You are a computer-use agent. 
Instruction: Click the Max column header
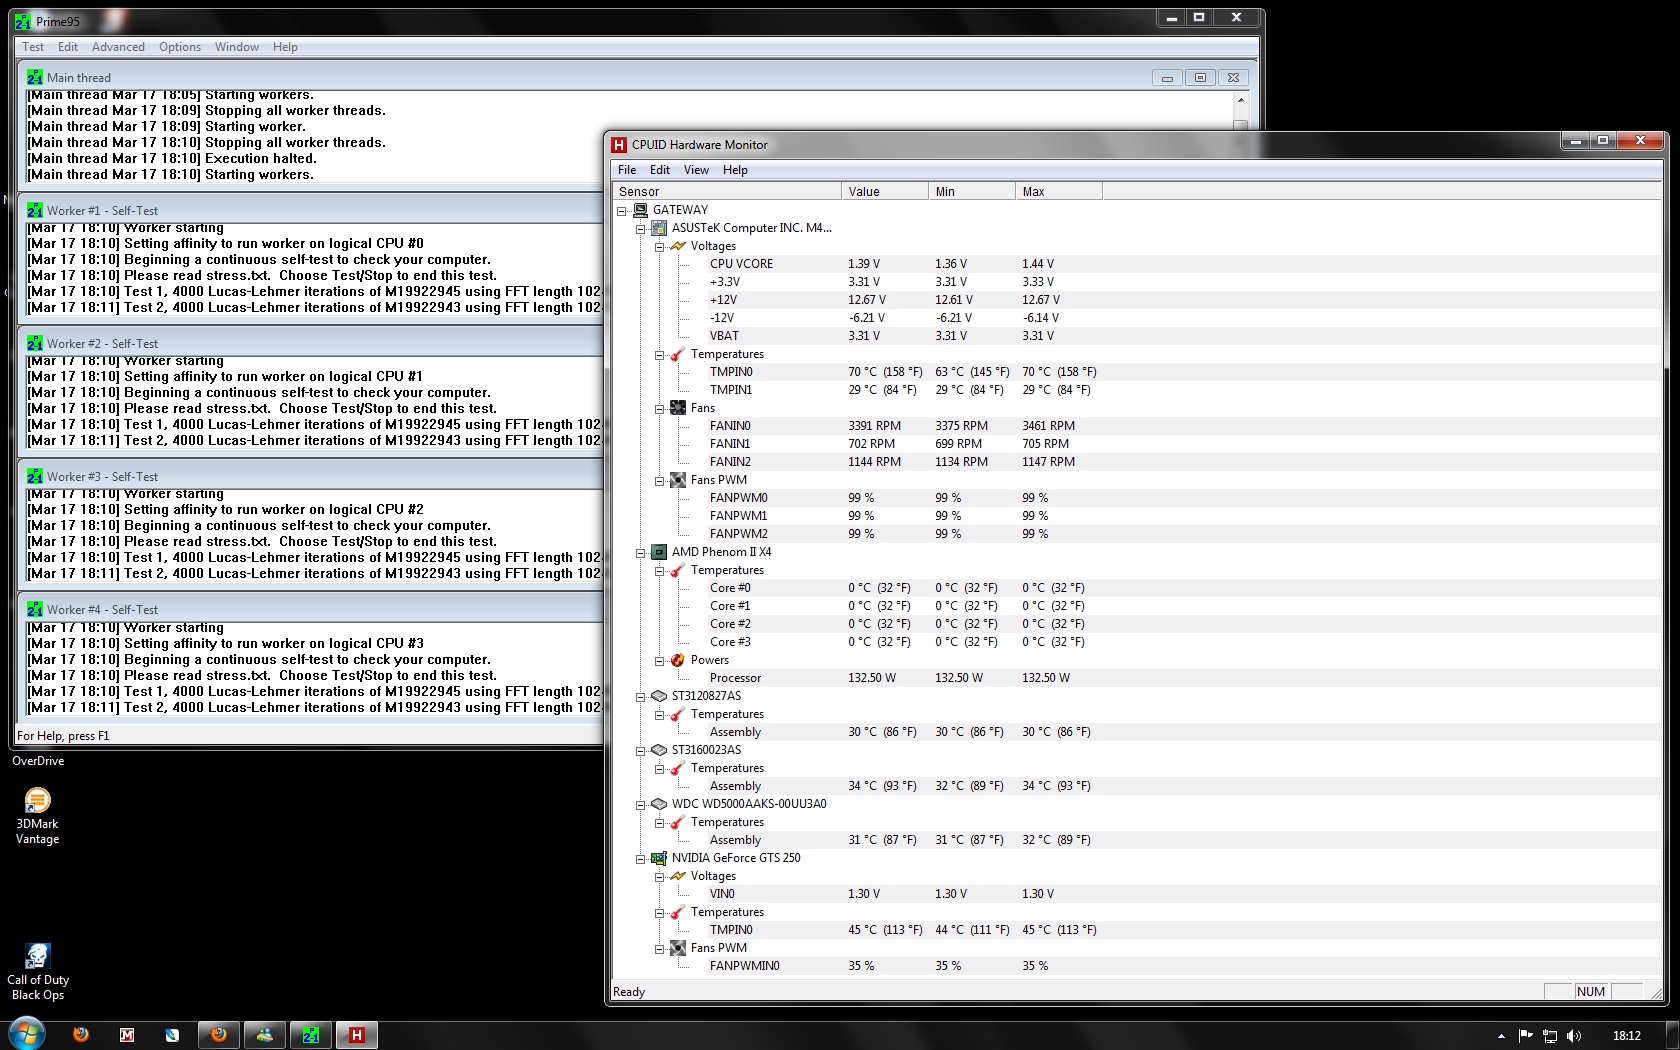[x=1059, y=191]
